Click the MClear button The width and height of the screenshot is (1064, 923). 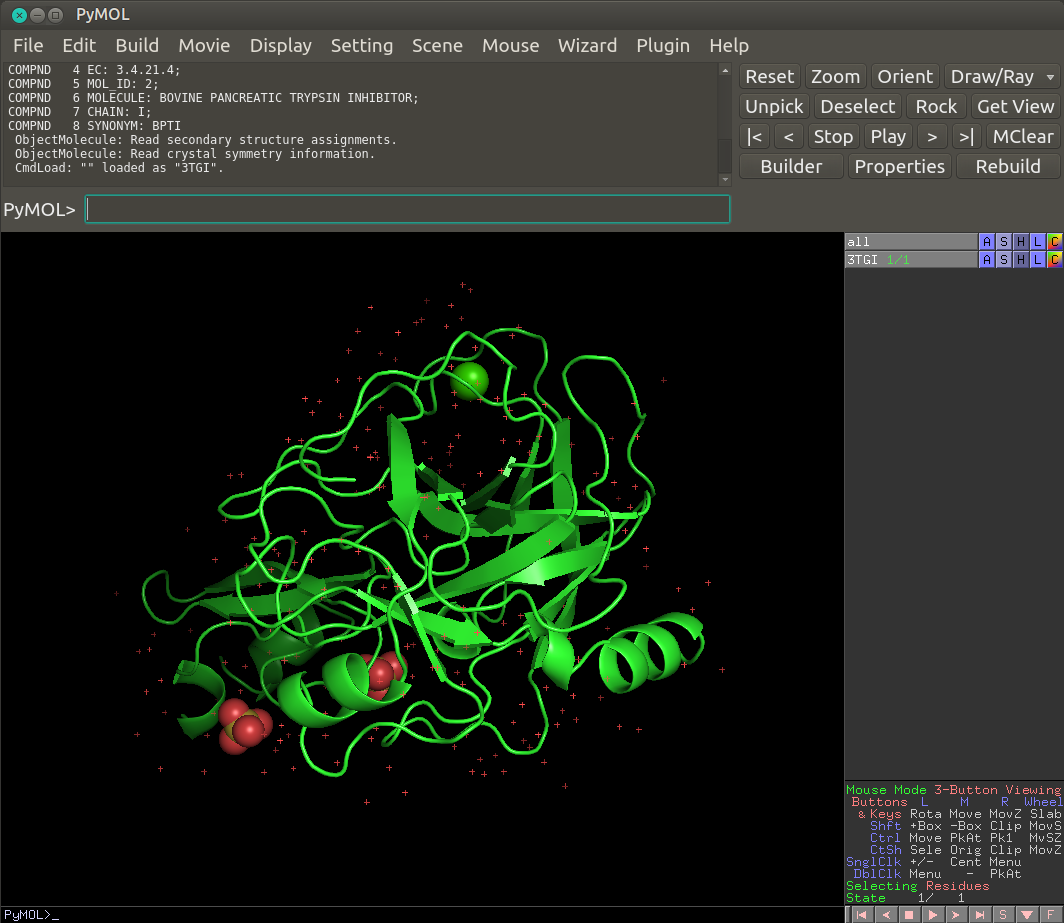pyautogui.click(x=1023, y=136)
